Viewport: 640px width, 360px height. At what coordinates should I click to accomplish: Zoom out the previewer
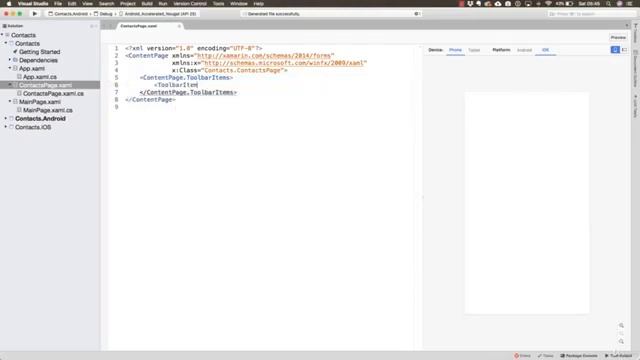621,341
